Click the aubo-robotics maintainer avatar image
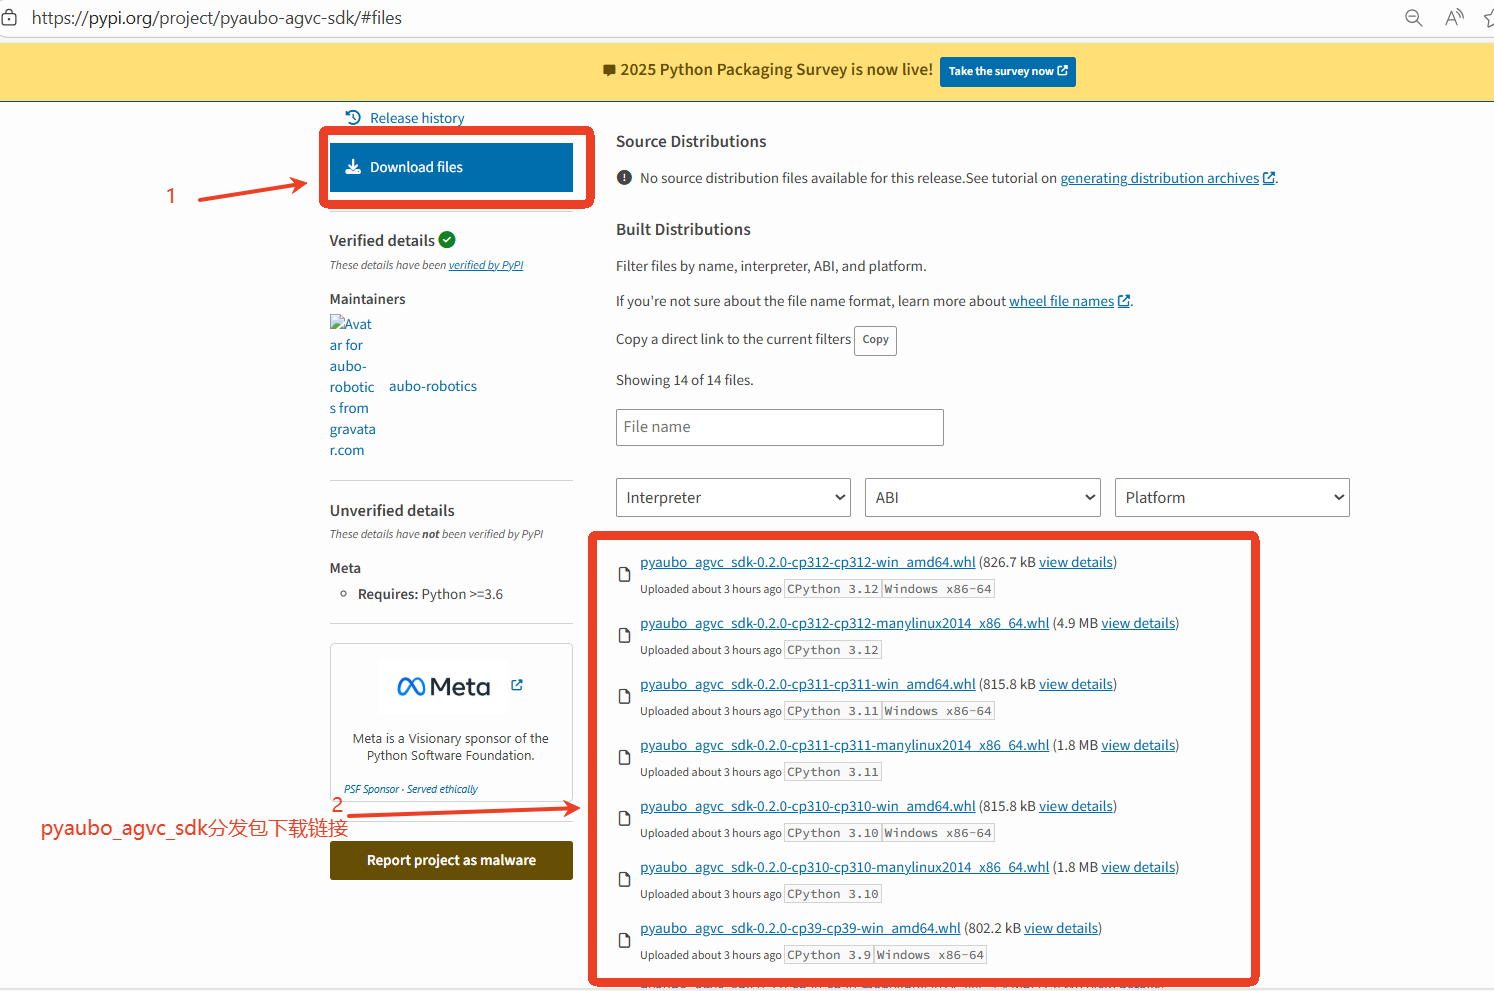Viewport: 1494px width, 991px height. [x=351, y=386]
